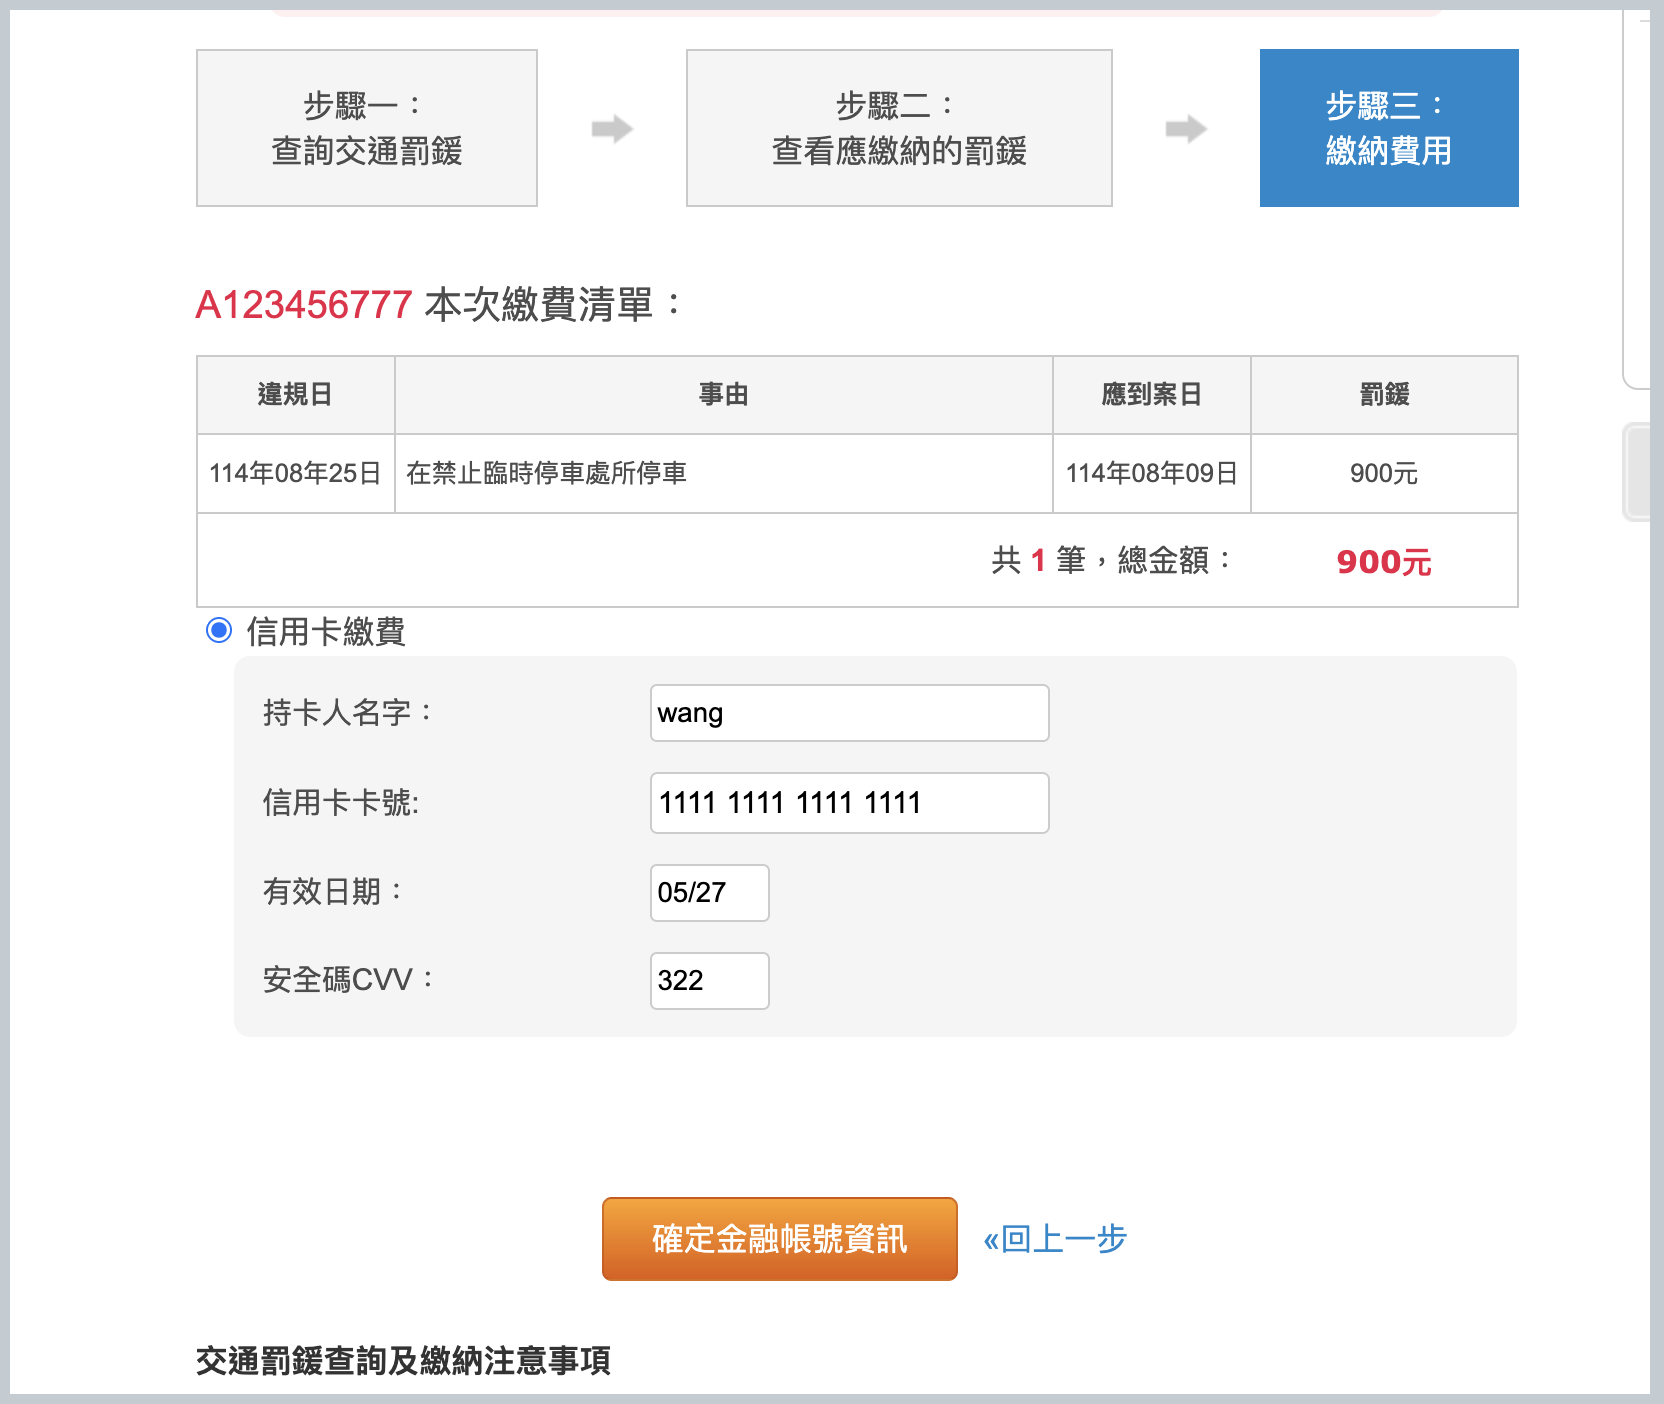Go to 步驟一 查詢交通罰鍰 step
Screen dimensions: 1664x1404
point(367,128)
